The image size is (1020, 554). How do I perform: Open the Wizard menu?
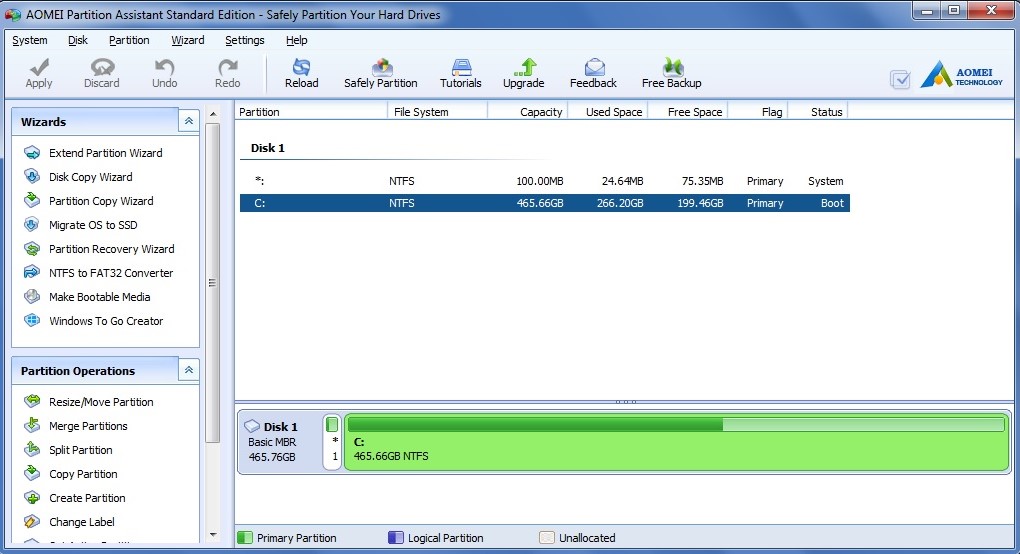[x=187, y=40]
